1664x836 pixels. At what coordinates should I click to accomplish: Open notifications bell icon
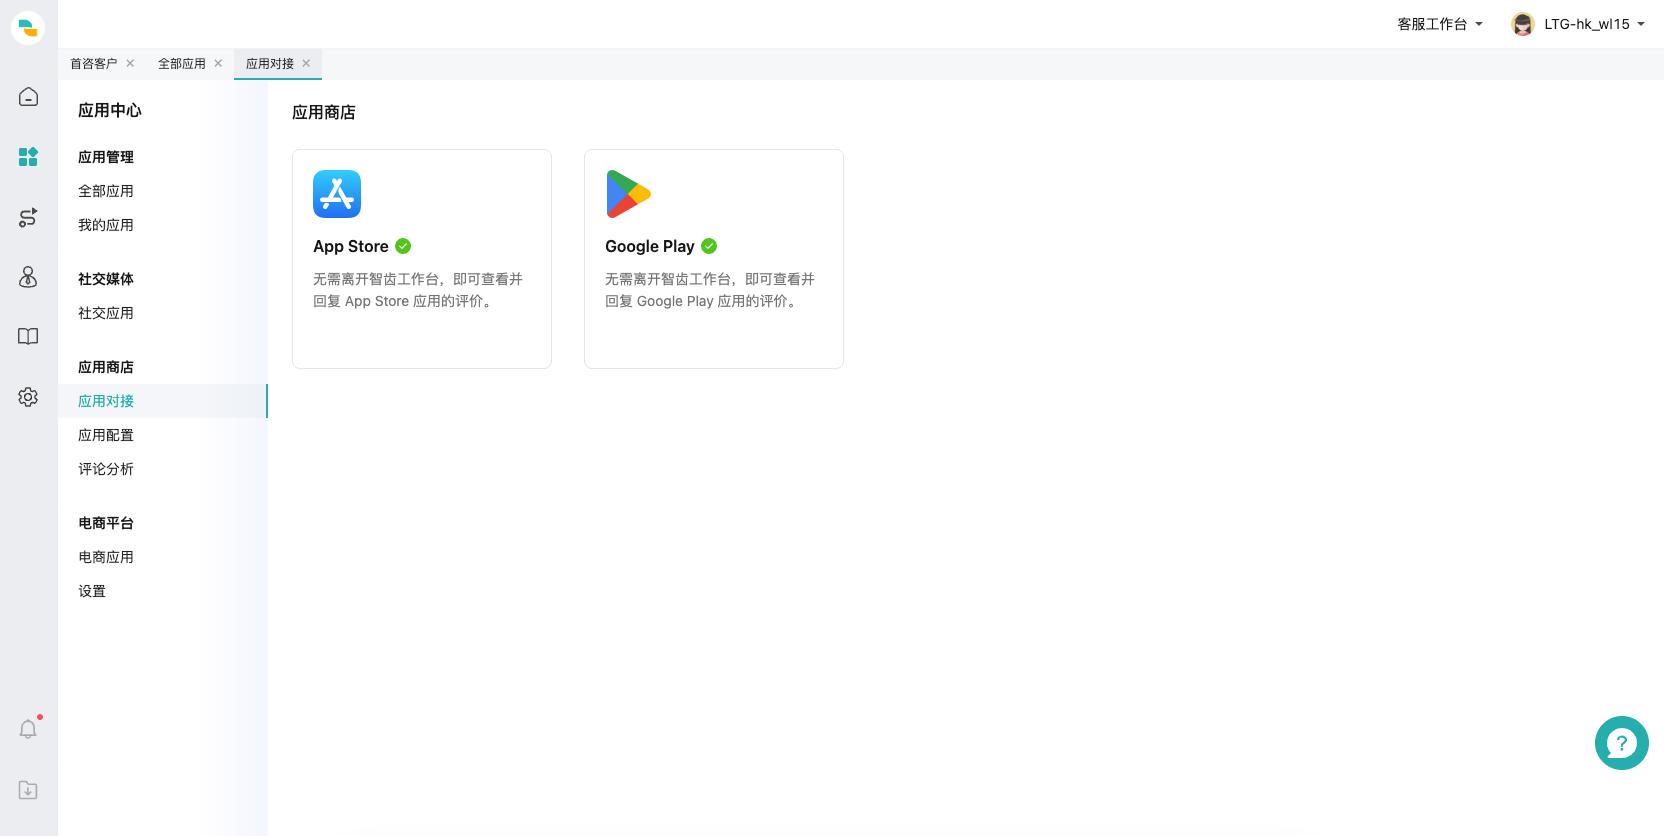point(28,729)
